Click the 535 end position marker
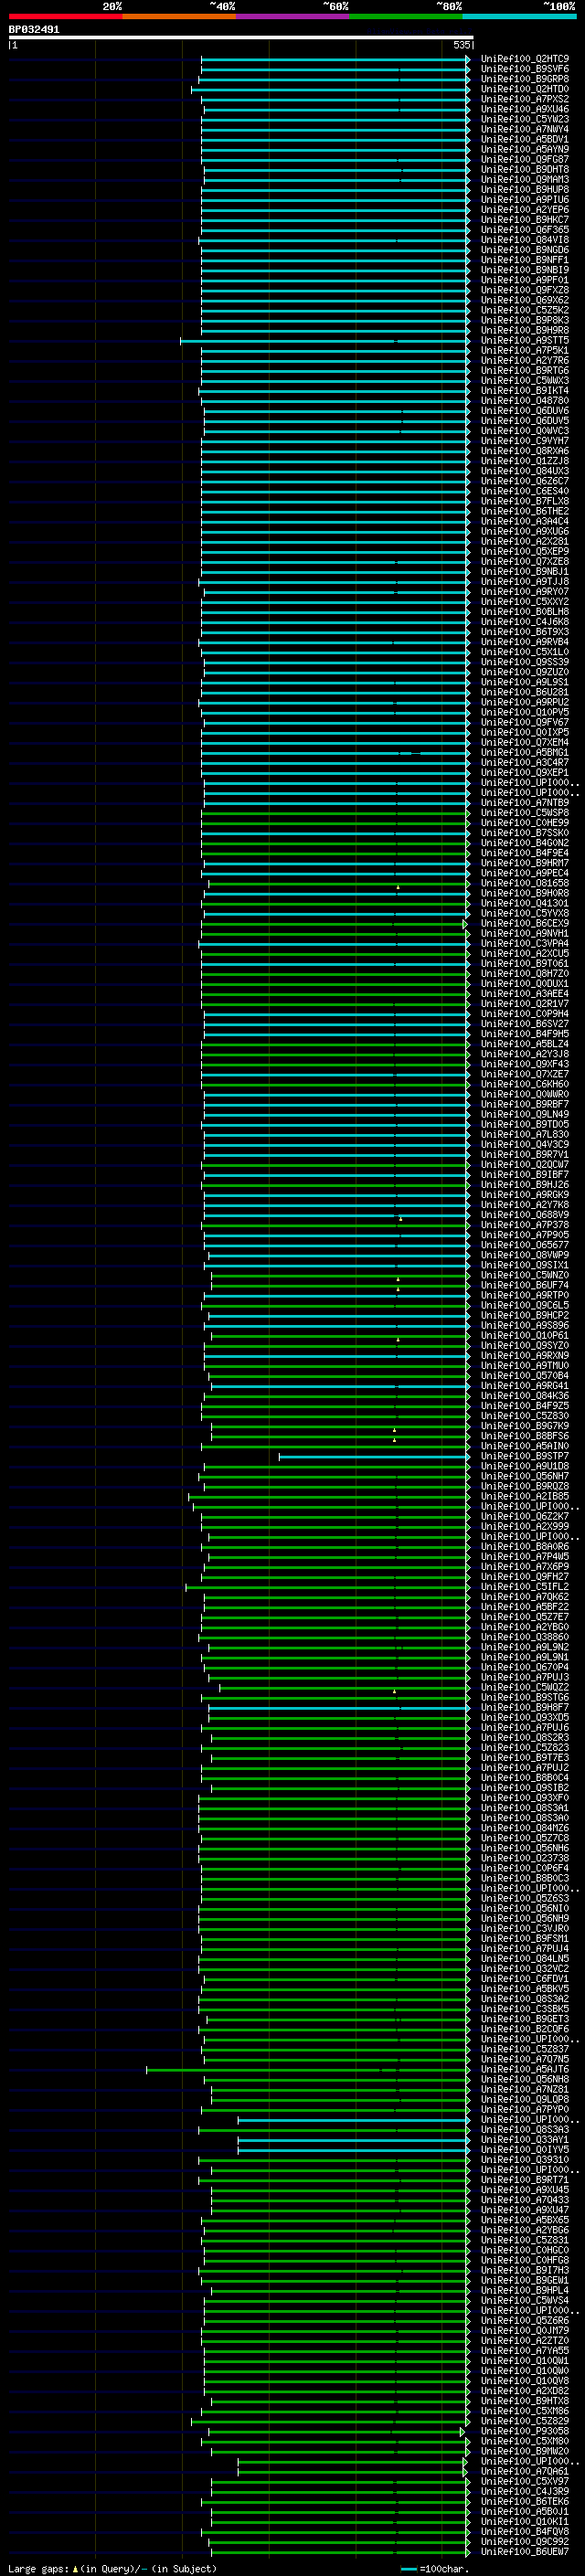Image resolution: width=585 pixels, height=2576 pixels. (x=461, y=45)
